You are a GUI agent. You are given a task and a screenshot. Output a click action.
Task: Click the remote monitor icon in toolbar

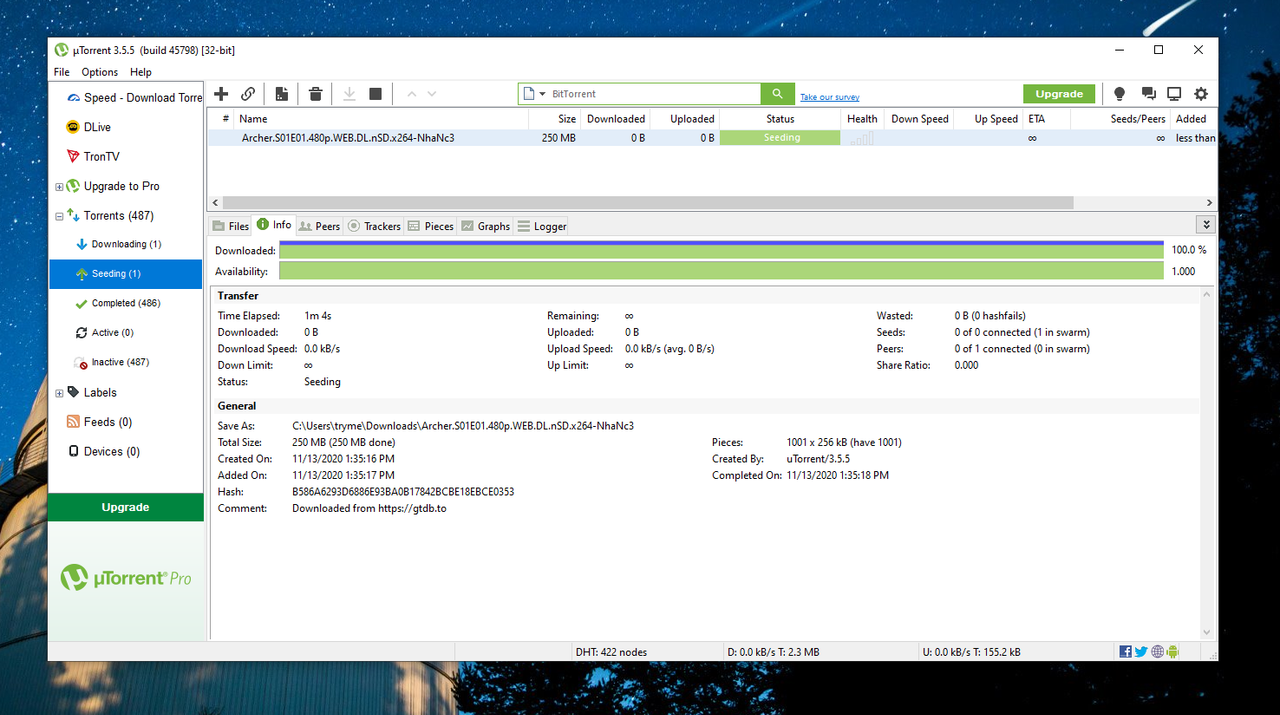1174,94
